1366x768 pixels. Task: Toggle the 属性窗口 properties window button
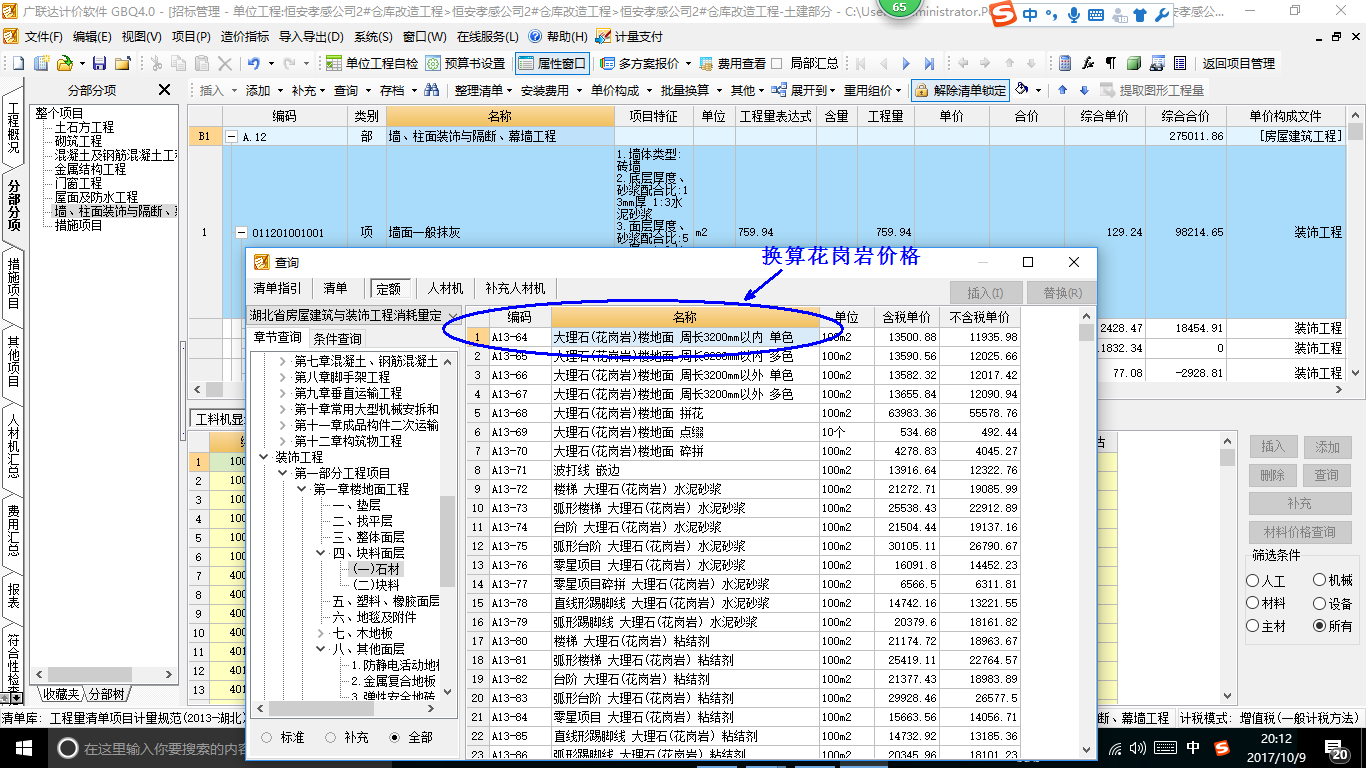(552, 63)
